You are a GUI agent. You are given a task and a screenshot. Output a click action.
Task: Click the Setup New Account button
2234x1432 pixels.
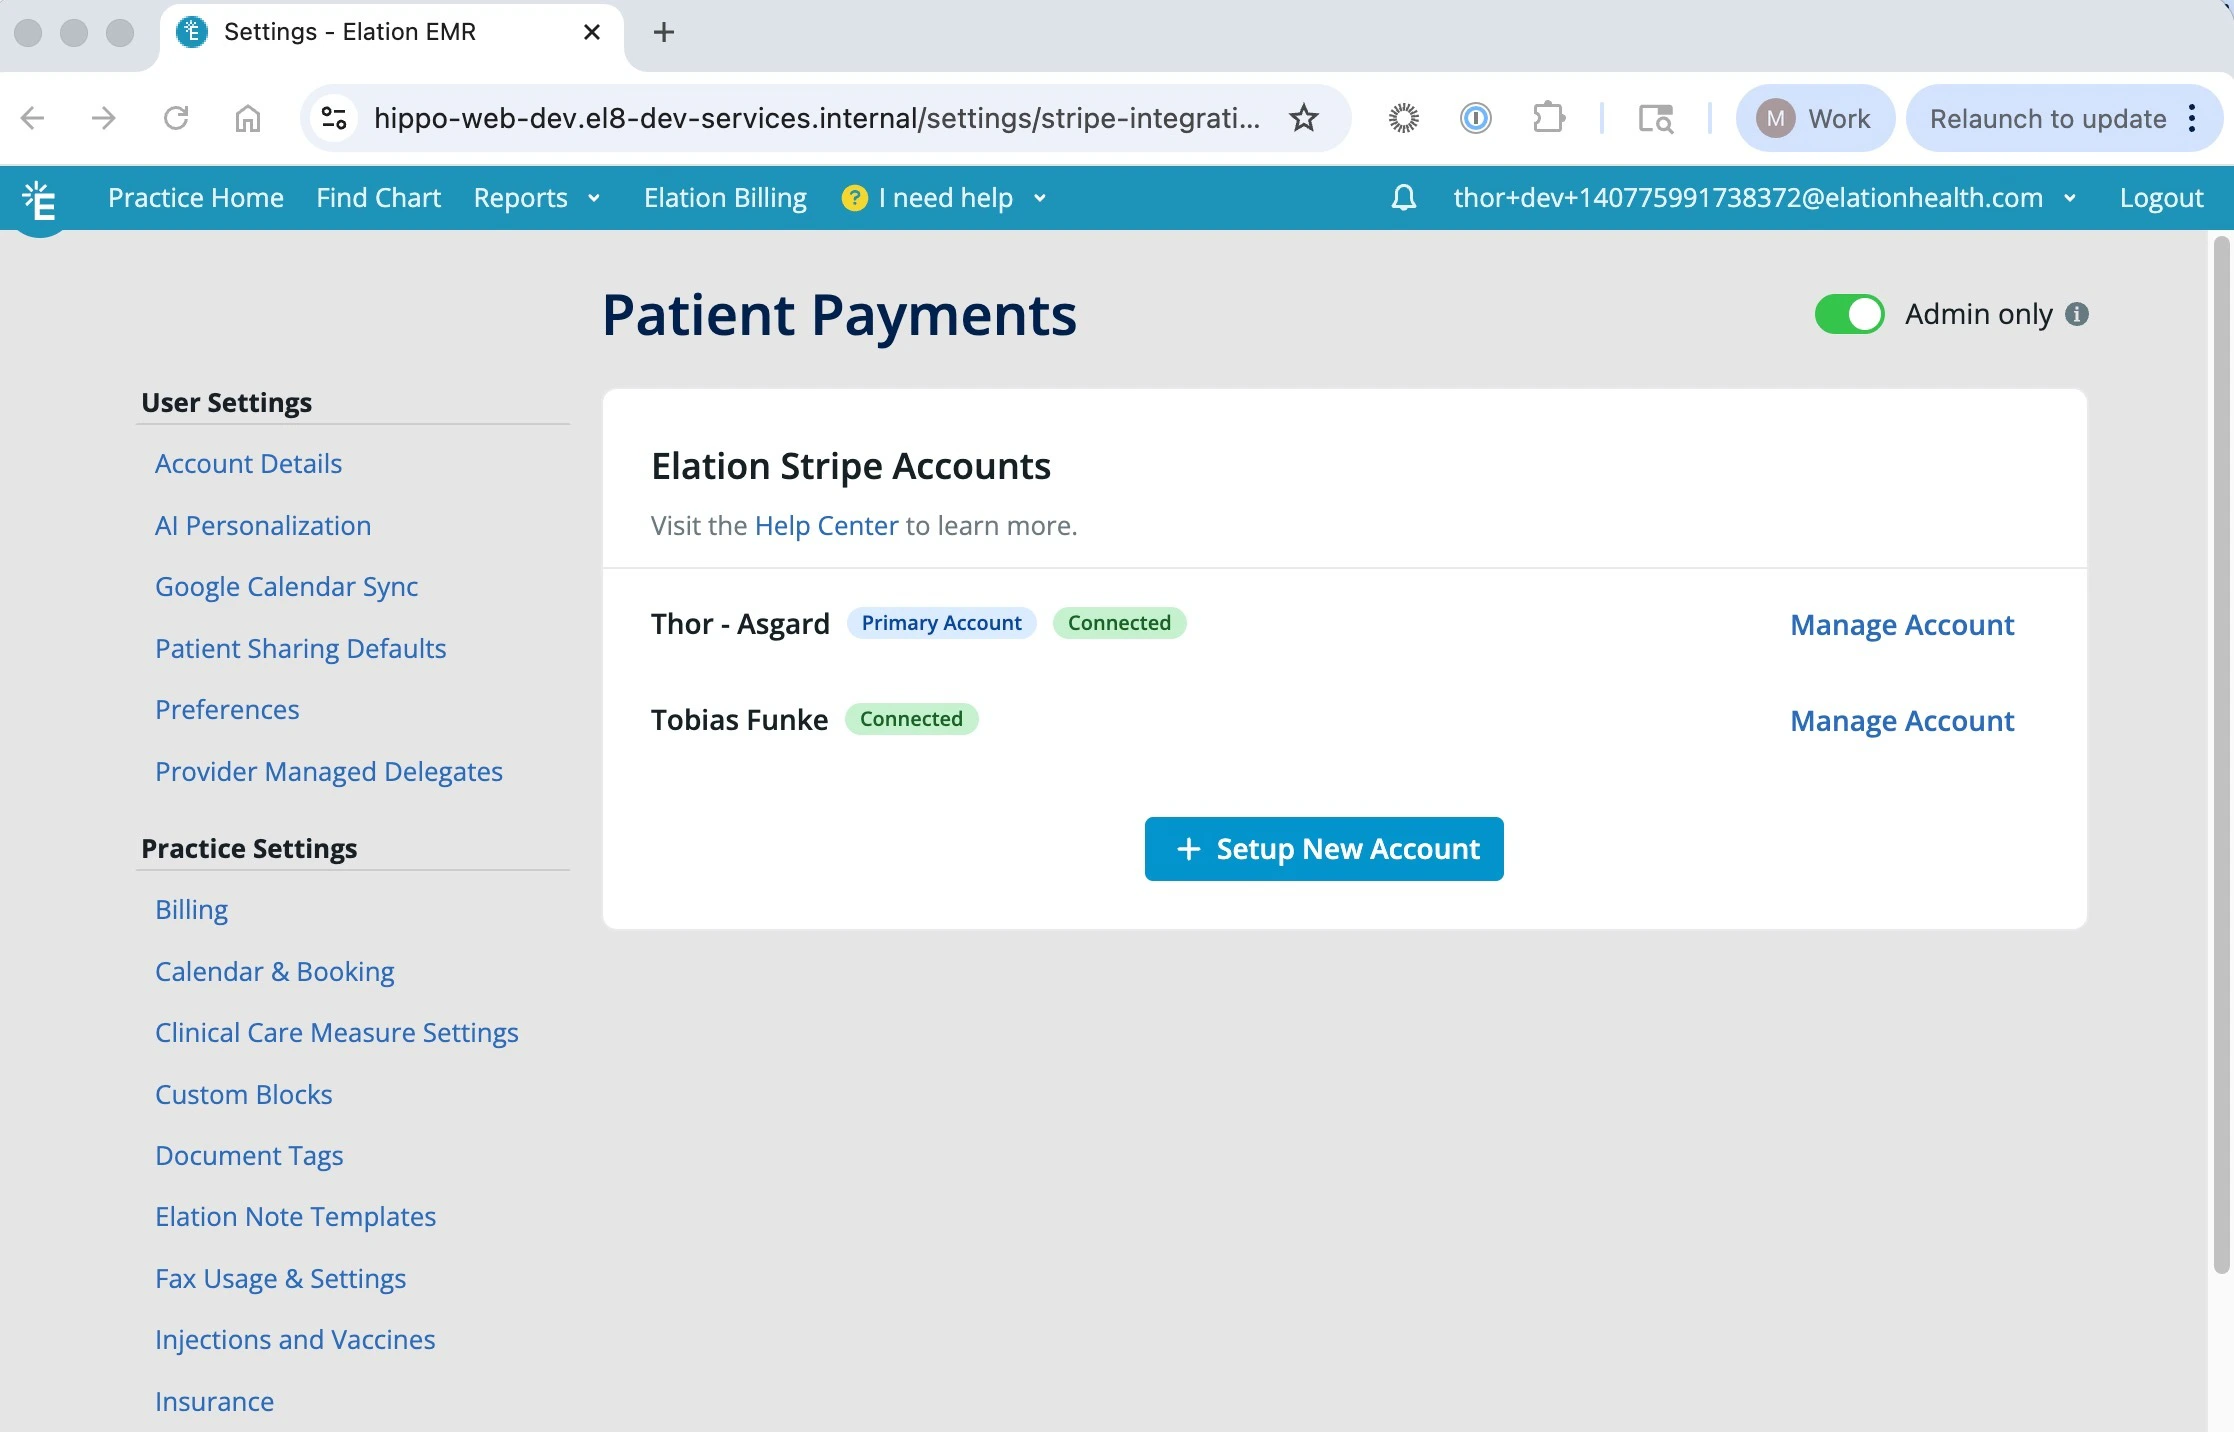(1322, 848)
